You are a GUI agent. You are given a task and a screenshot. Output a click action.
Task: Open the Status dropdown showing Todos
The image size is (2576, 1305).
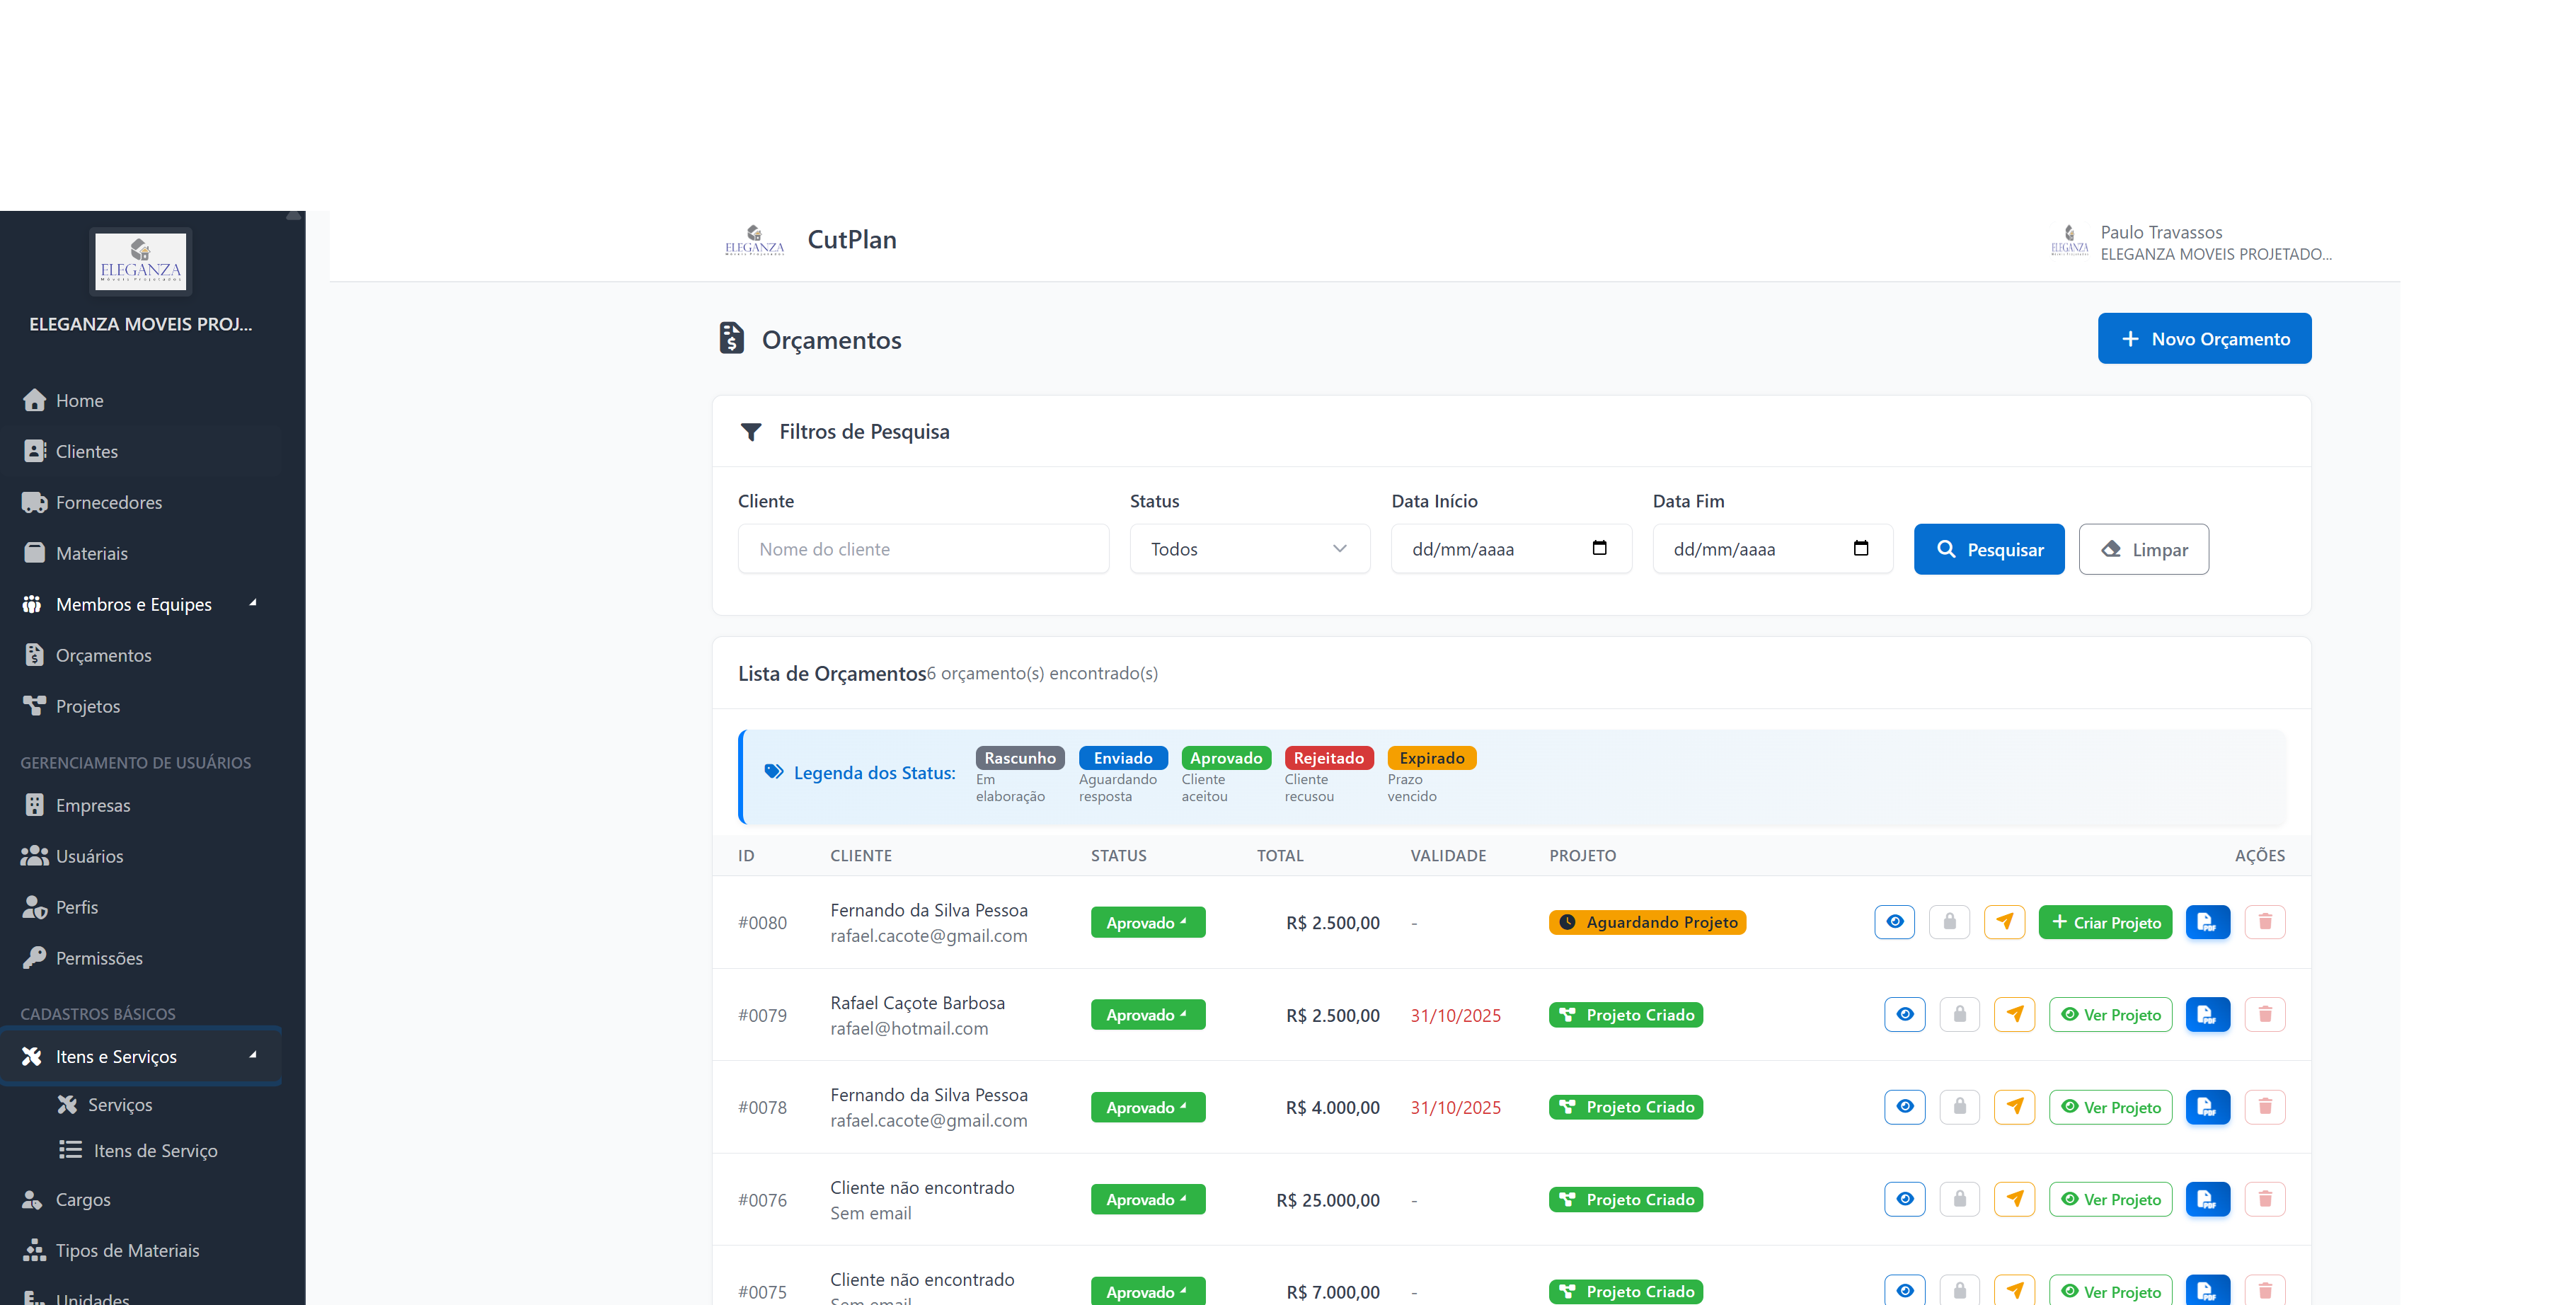(1249, 549)
